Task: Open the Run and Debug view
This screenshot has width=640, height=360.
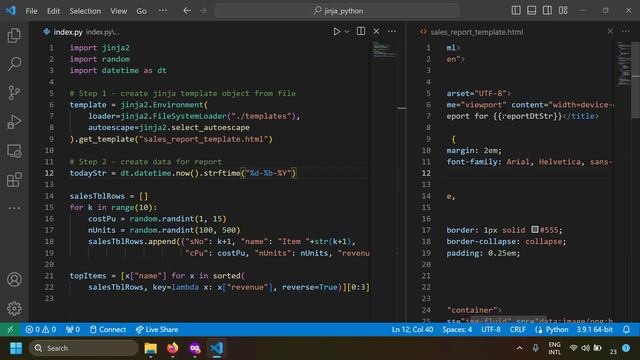Action: pos(14,122)
